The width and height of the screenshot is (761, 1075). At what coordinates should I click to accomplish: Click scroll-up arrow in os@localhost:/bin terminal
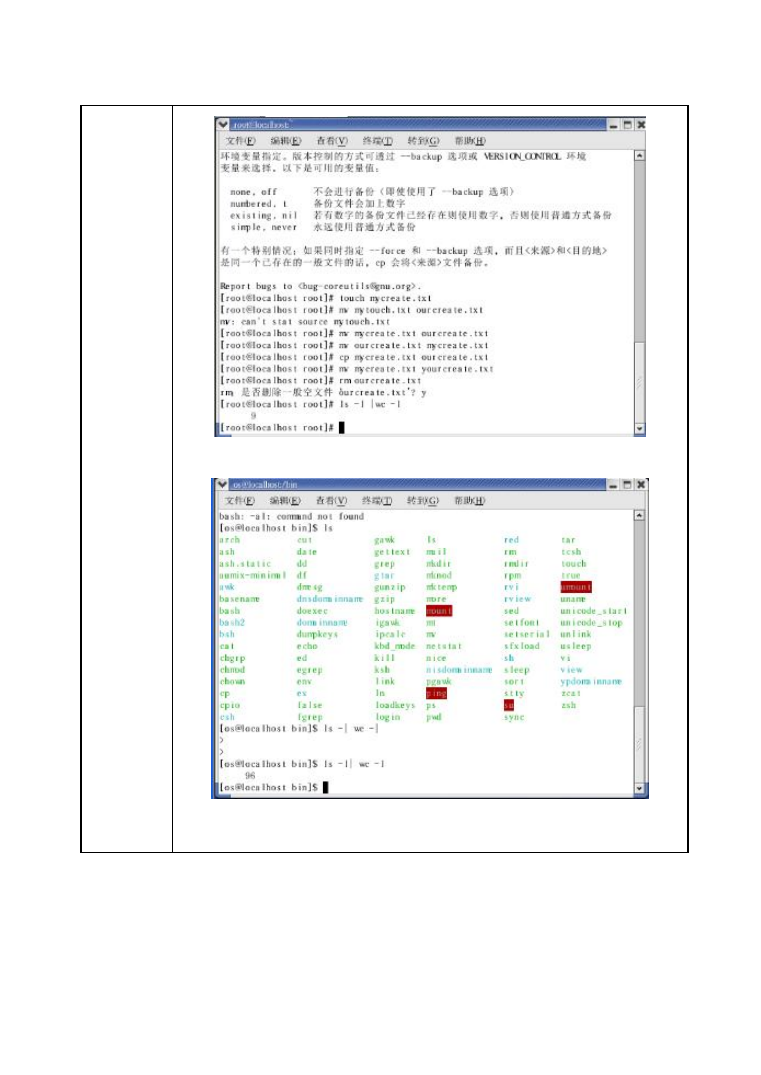pyautogui.click(x=639, y=515)
